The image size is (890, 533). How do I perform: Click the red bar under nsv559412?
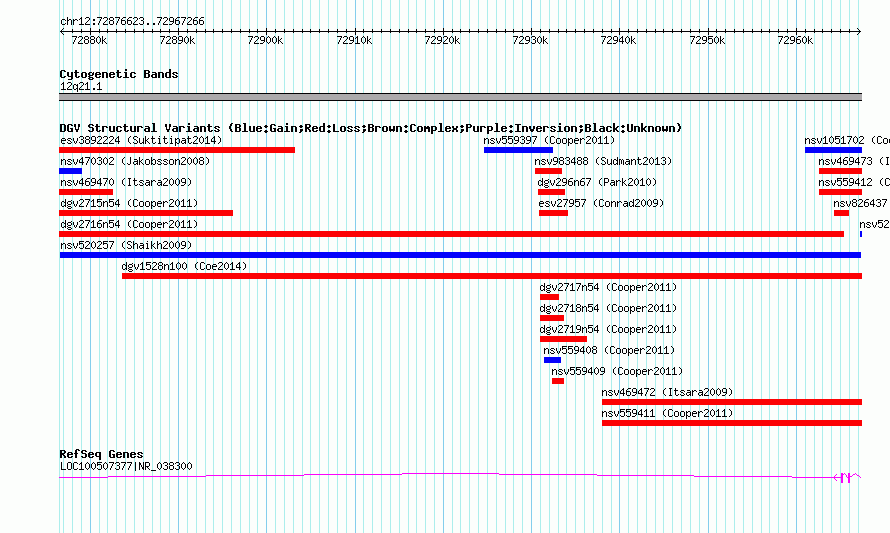tap(841, 192)
